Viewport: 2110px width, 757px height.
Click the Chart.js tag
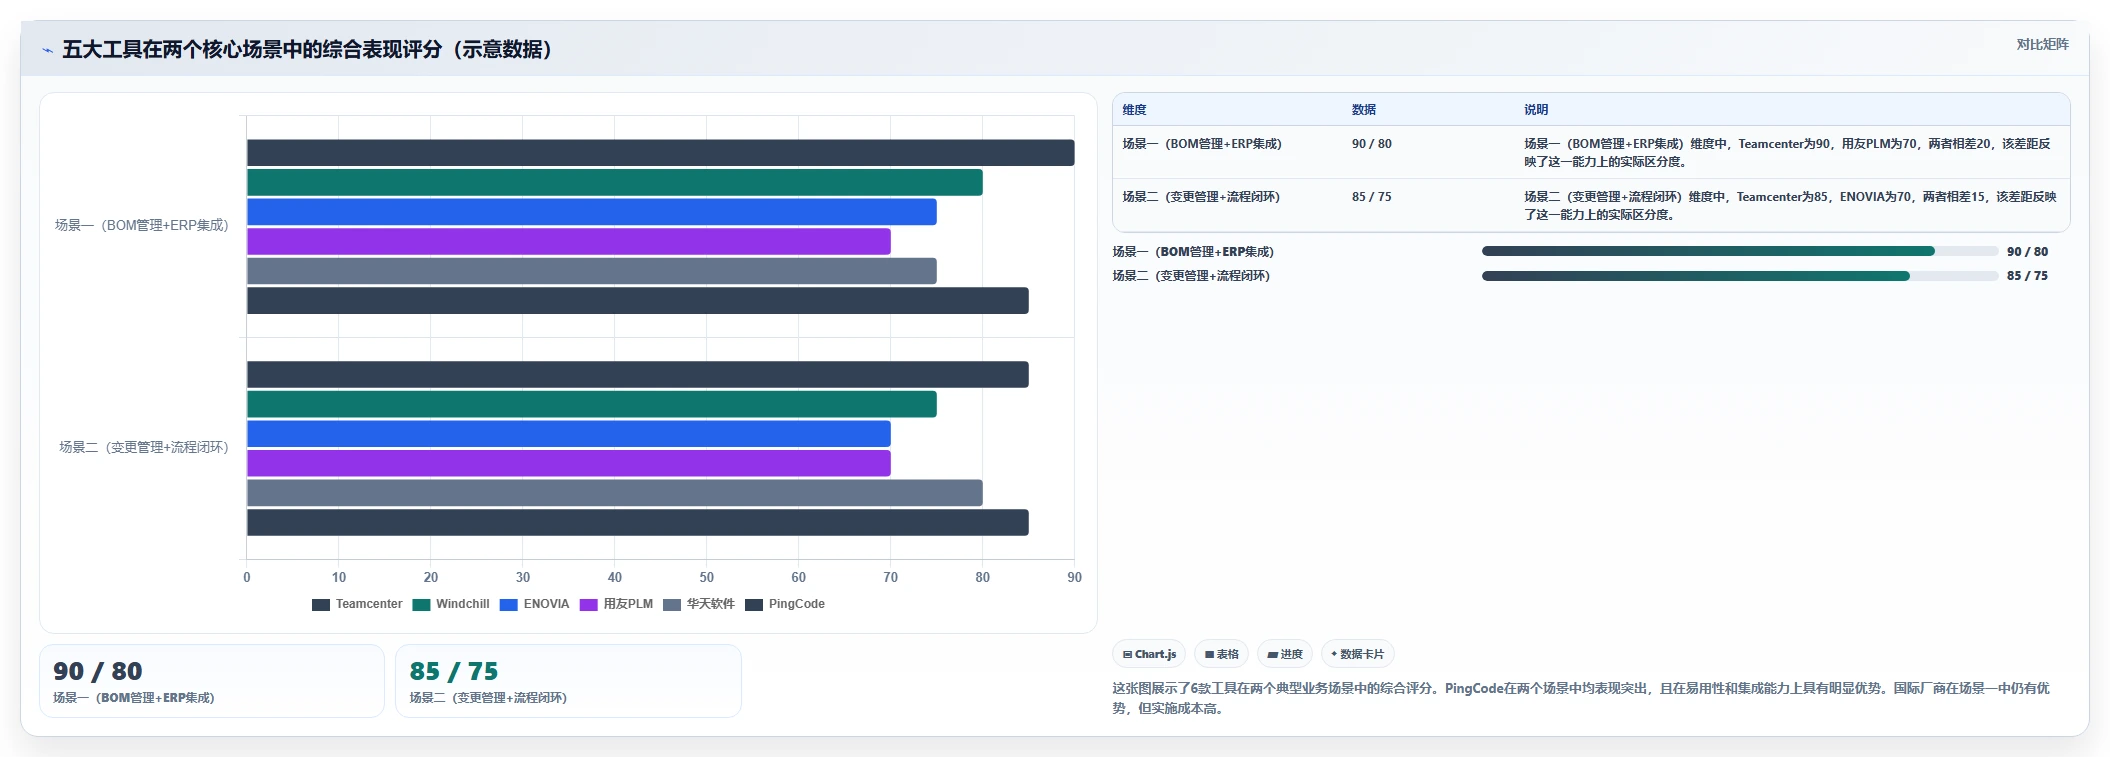click(x=1149, y=654)
